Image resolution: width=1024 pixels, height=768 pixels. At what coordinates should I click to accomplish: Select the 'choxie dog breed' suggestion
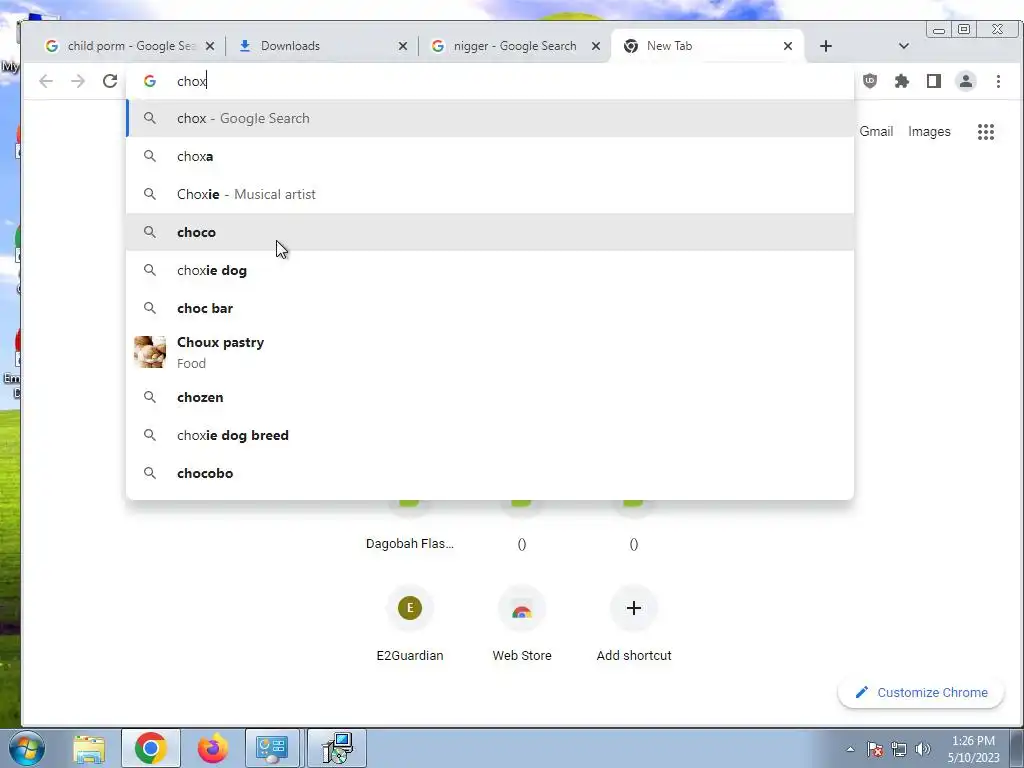click(490, 435)
